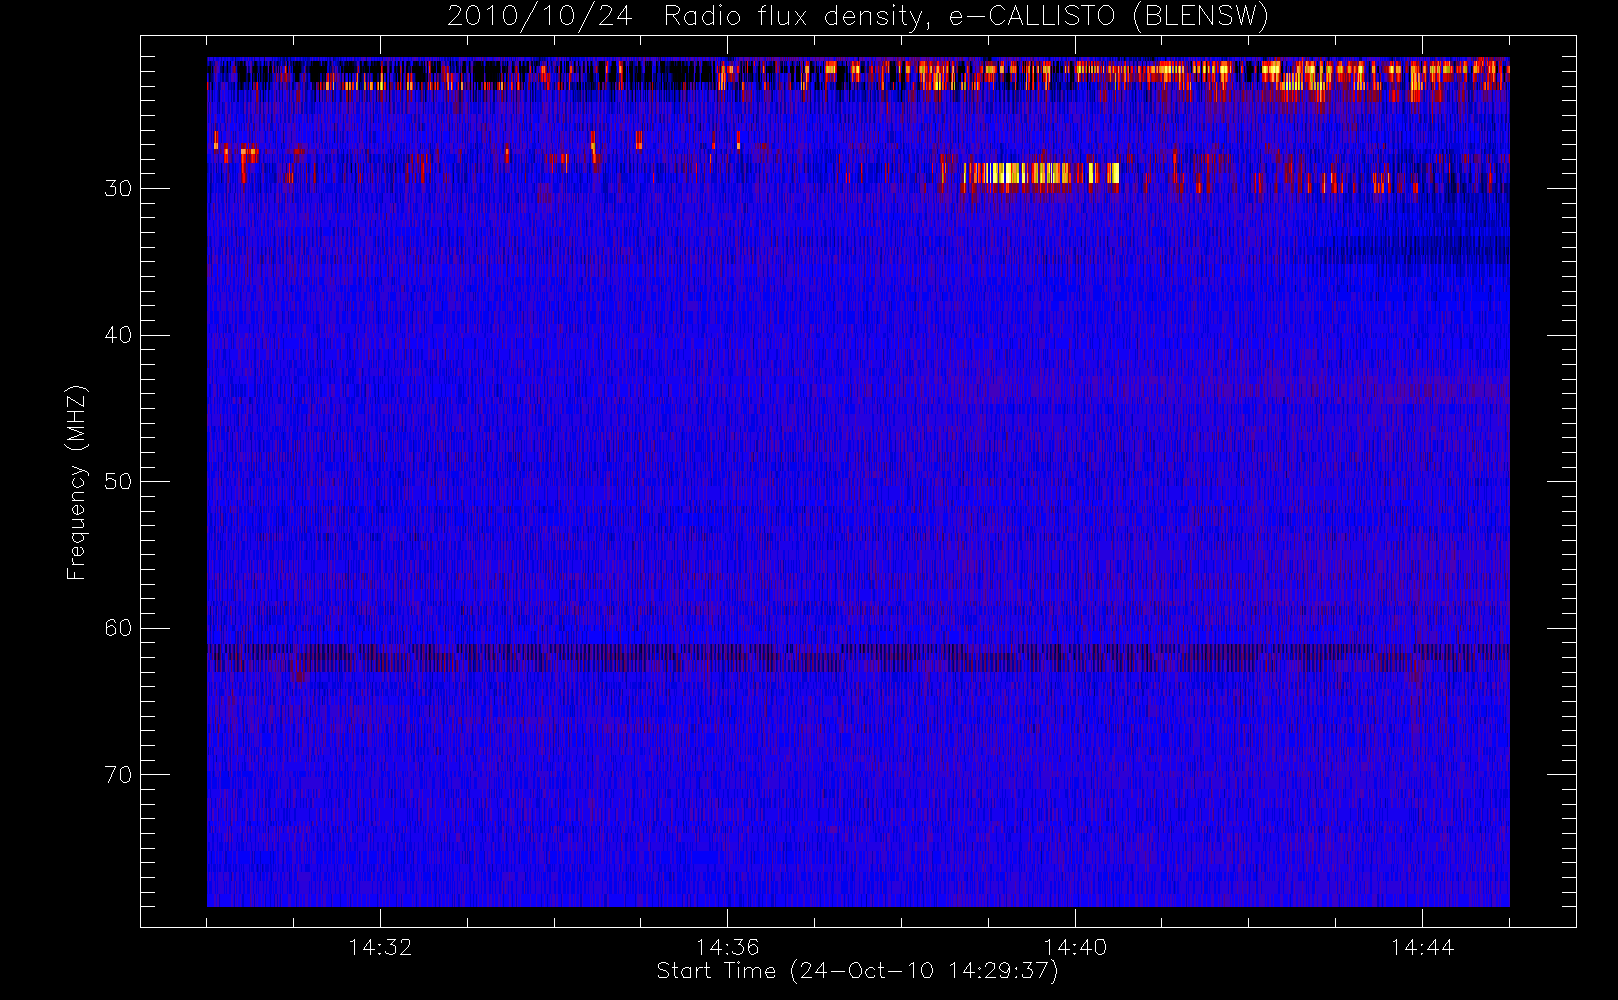The image size is (1618, 1000).
Task: Click the 14:40 time tick label
Action: coord(1075,947)
